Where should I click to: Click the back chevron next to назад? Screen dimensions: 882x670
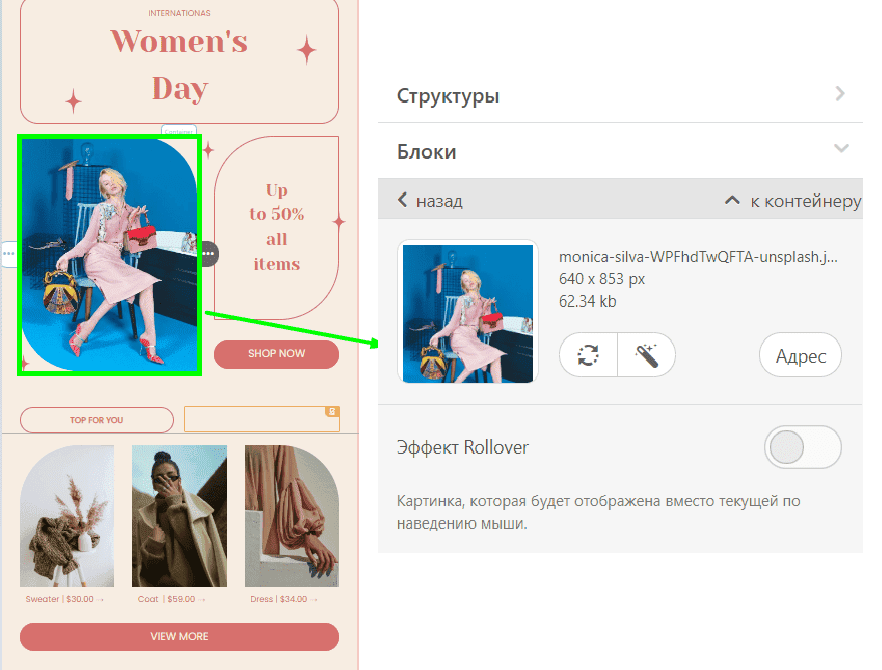403,200
